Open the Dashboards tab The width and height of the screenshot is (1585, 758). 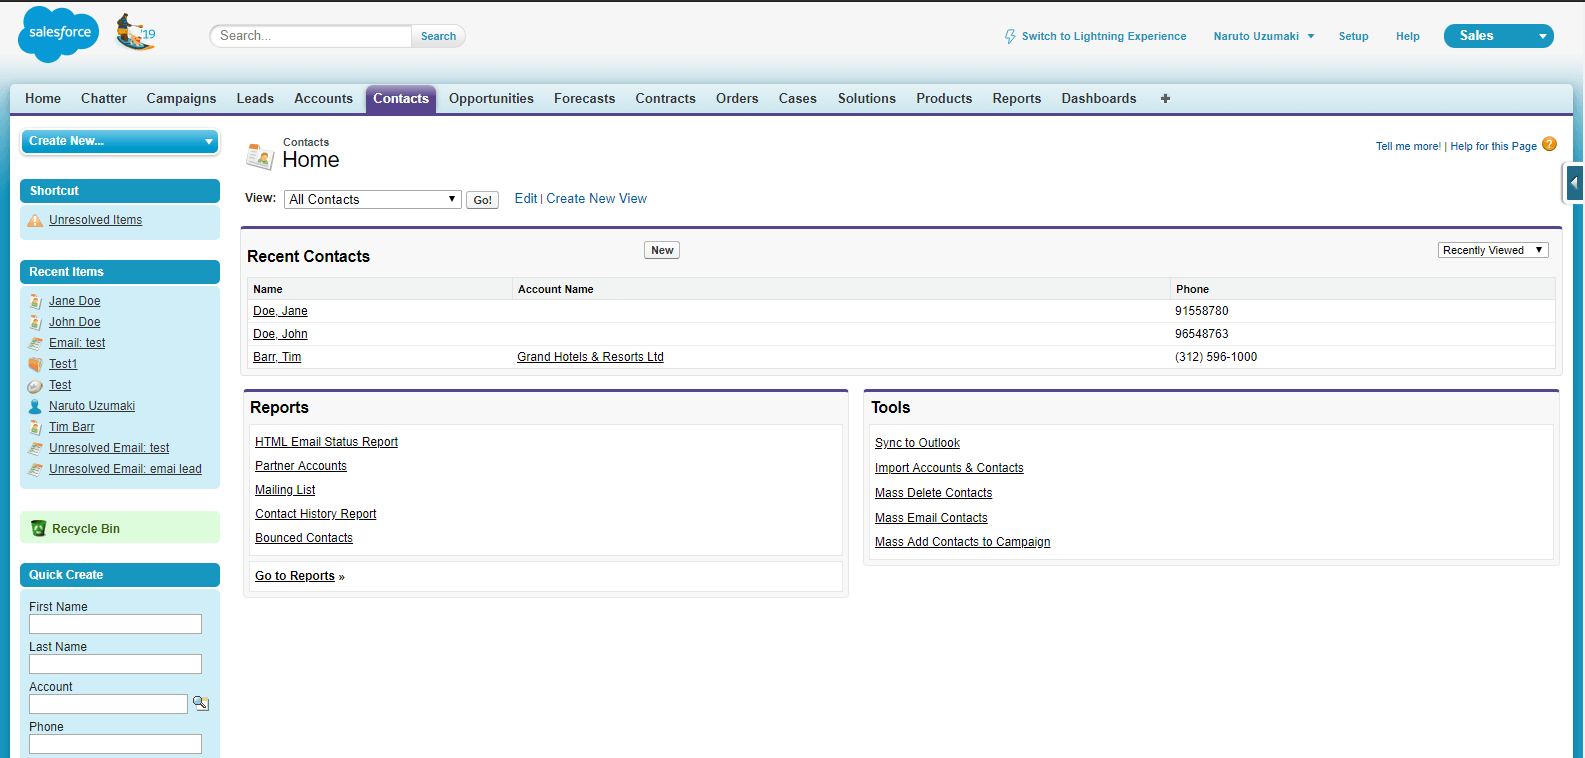pyautogui.click(x=1098, y=98)
